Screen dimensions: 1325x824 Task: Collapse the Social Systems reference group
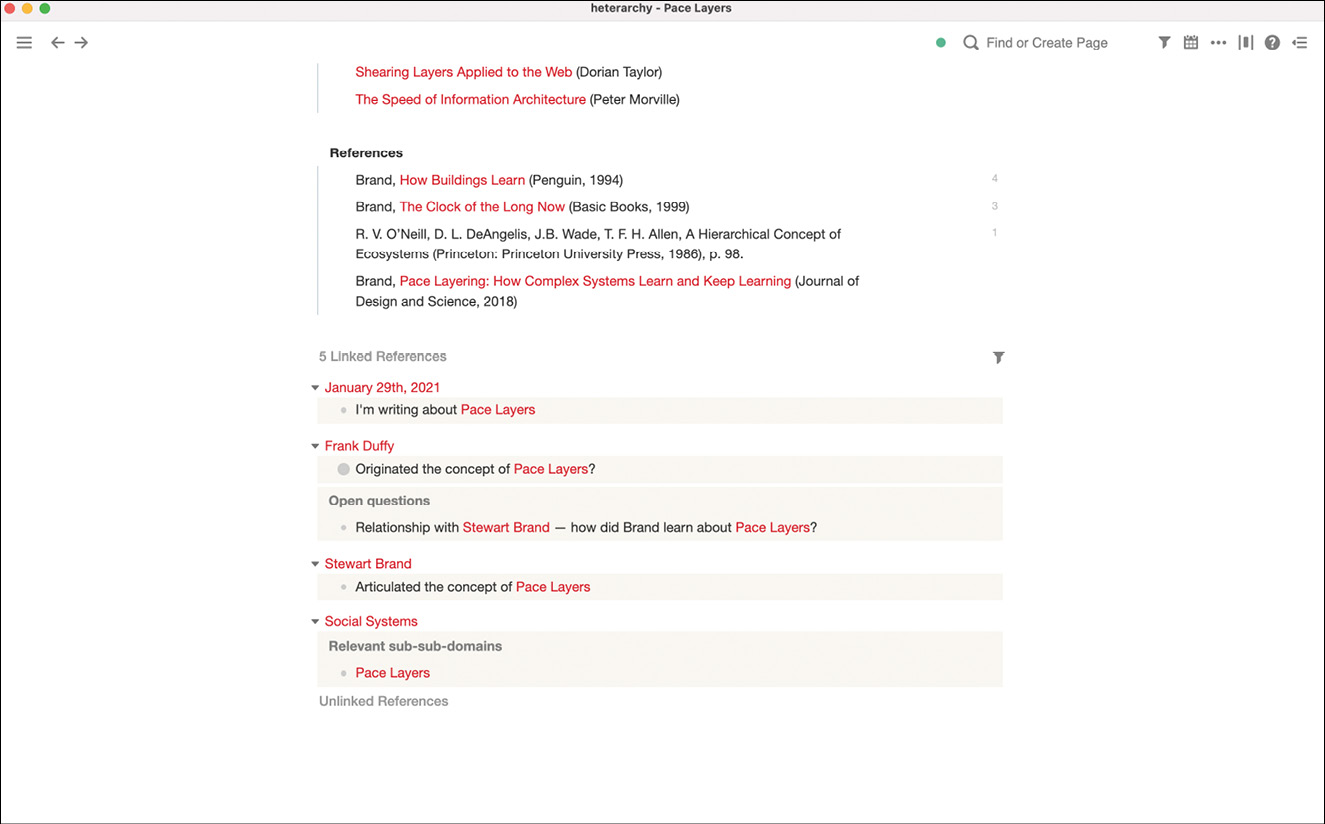click(315, 622)
